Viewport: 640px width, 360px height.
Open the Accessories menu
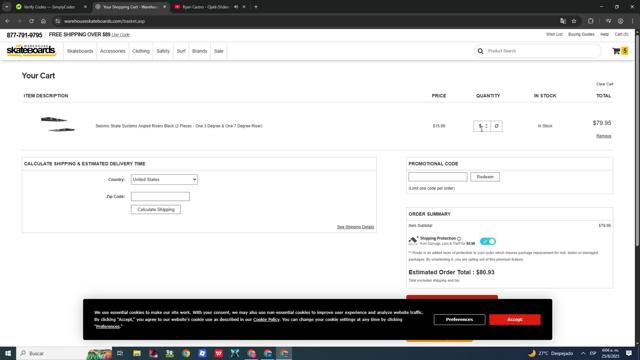[x=113, y=51]
